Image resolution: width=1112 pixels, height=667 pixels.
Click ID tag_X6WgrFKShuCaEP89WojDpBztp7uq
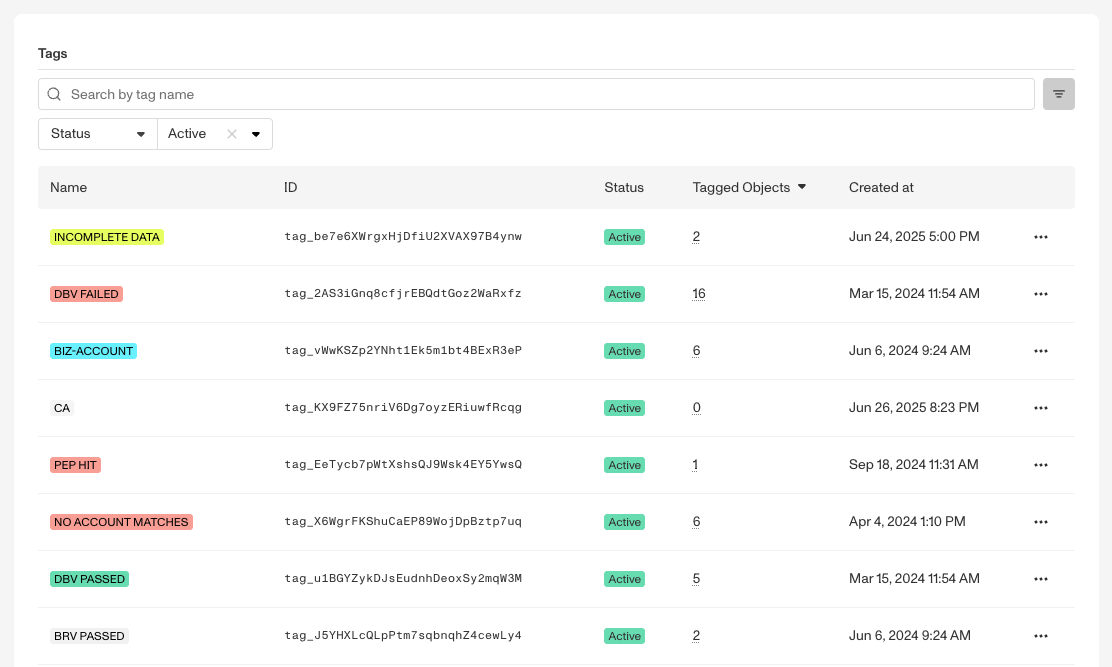[x=403, y=522]
